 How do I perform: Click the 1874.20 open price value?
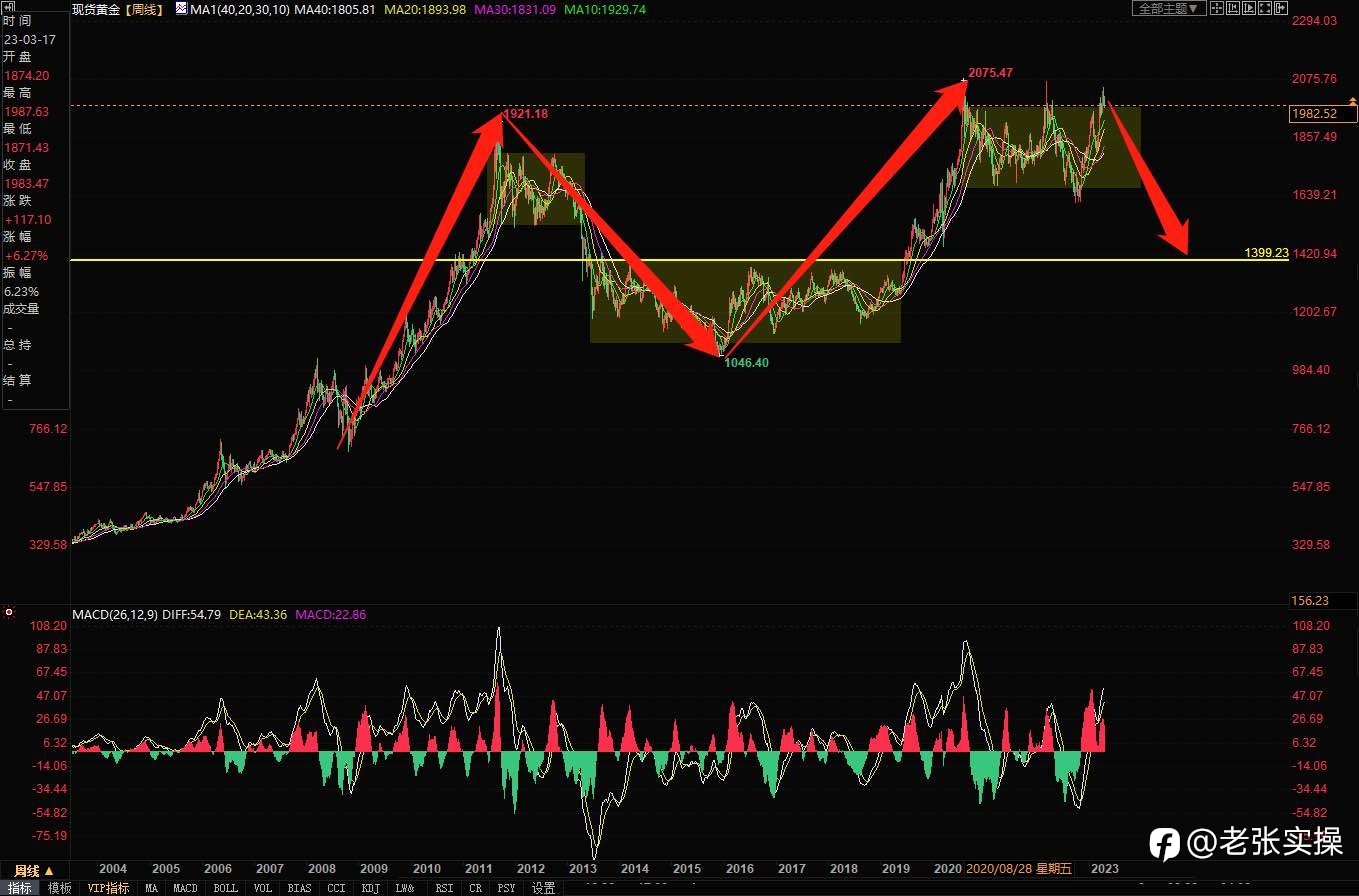tap(26, 76)
